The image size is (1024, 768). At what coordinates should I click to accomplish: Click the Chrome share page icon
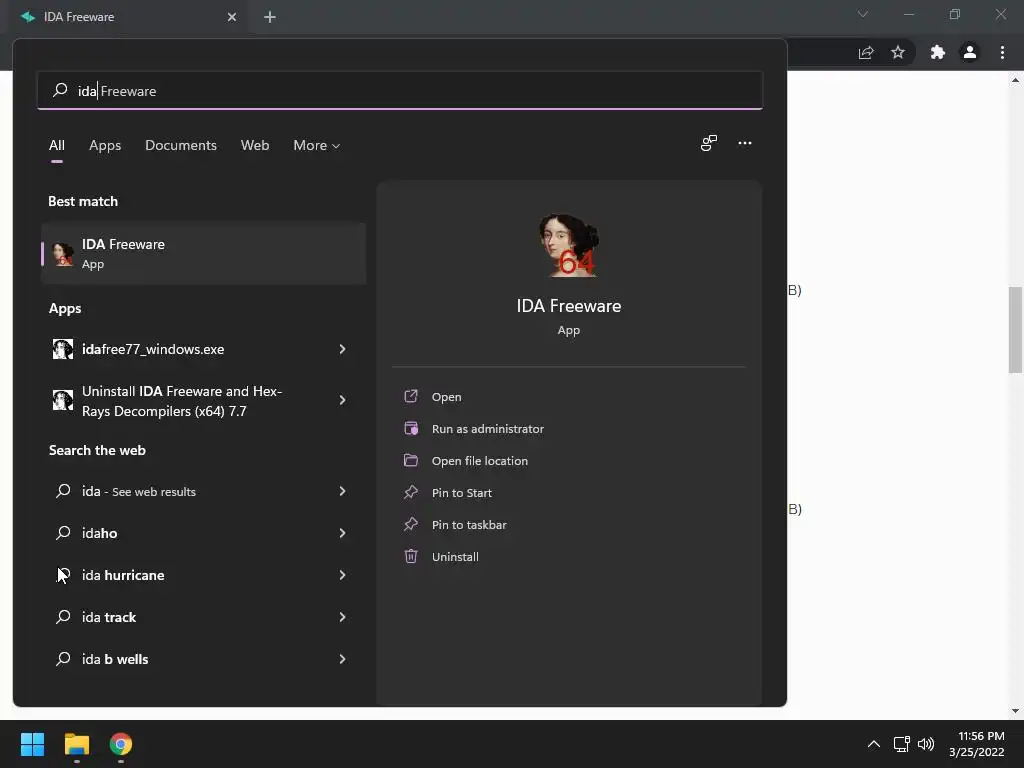(x=866, y=52)
